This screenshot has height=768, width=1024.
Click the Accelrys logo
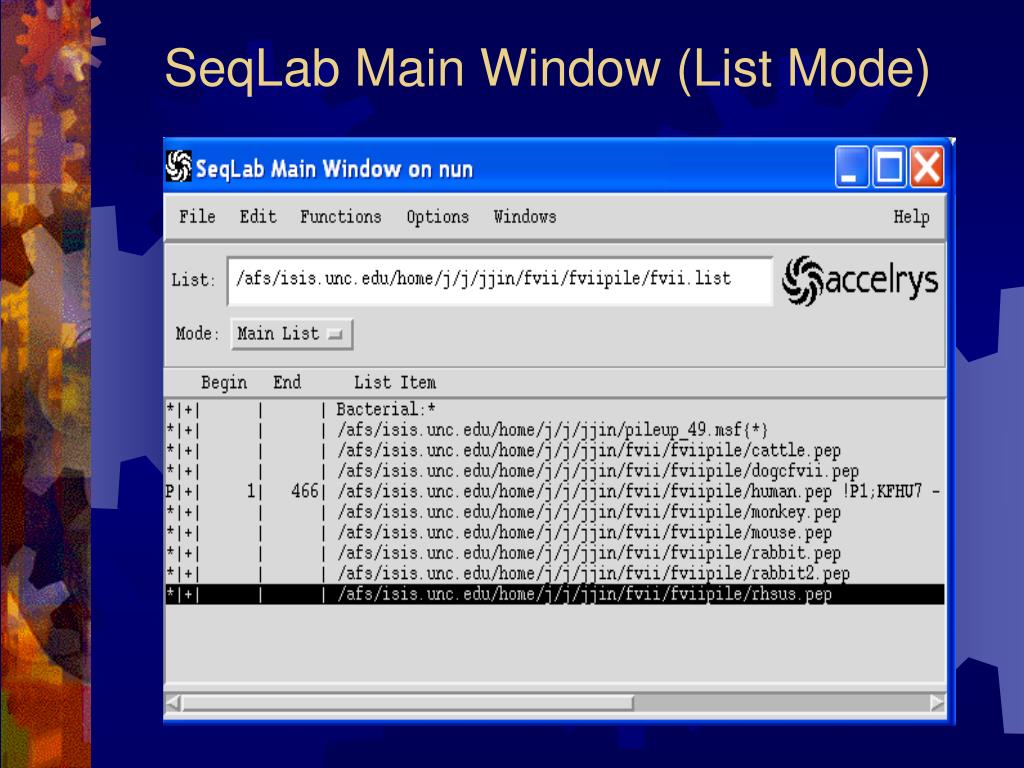(x=860, y=281)
